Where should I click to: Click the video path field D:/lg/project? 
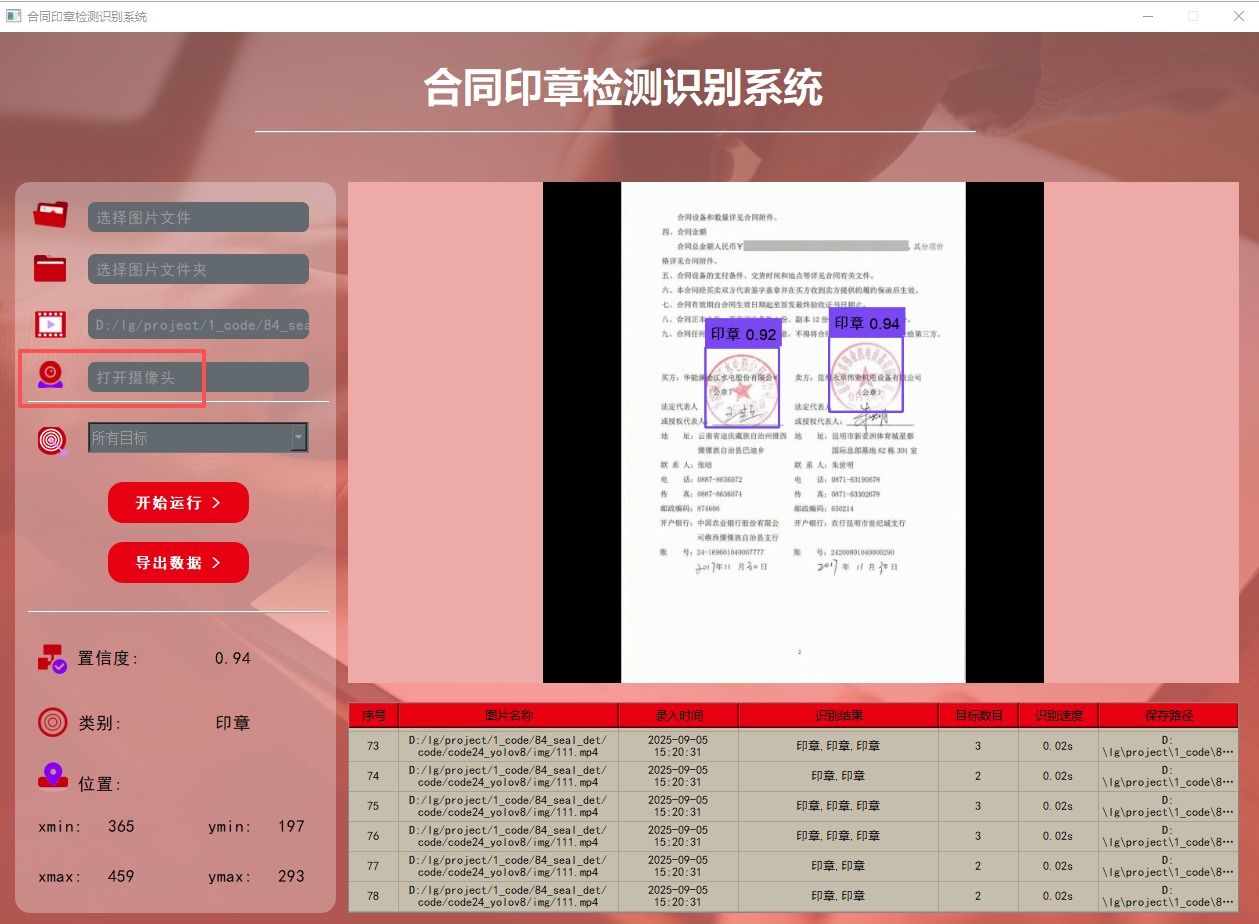coord(198,325)
